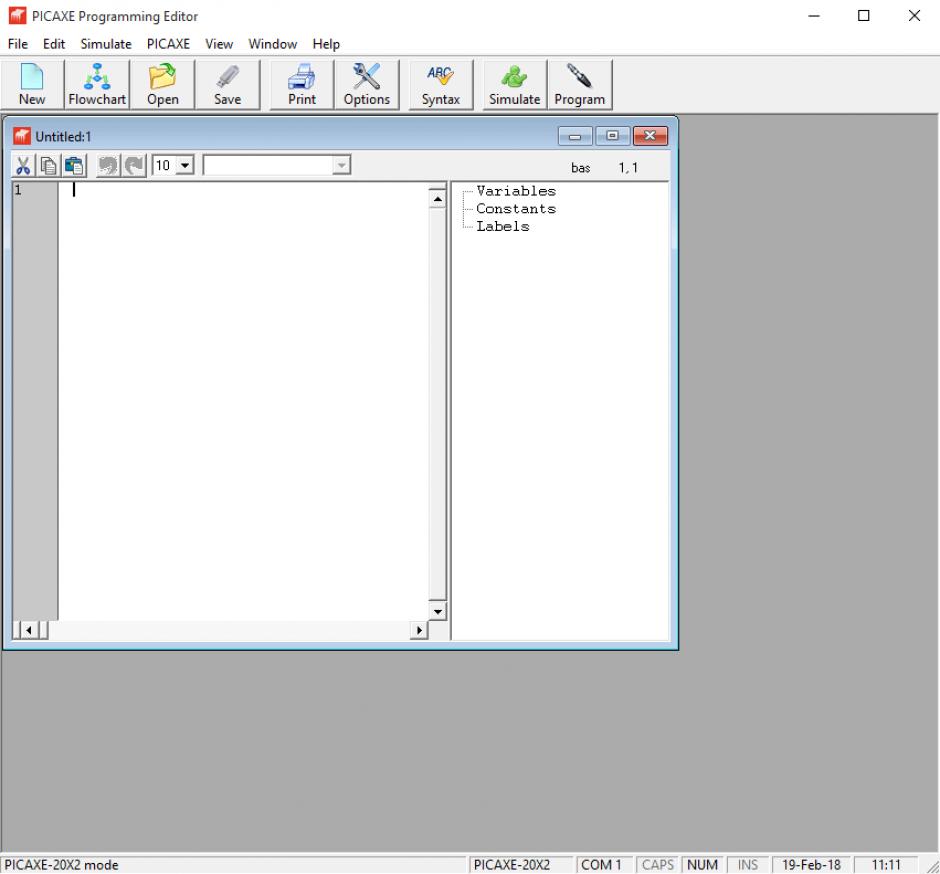Click the 19-Feb-18 date in status bar
Screen dimensions: 940x874
coord(811,864)
